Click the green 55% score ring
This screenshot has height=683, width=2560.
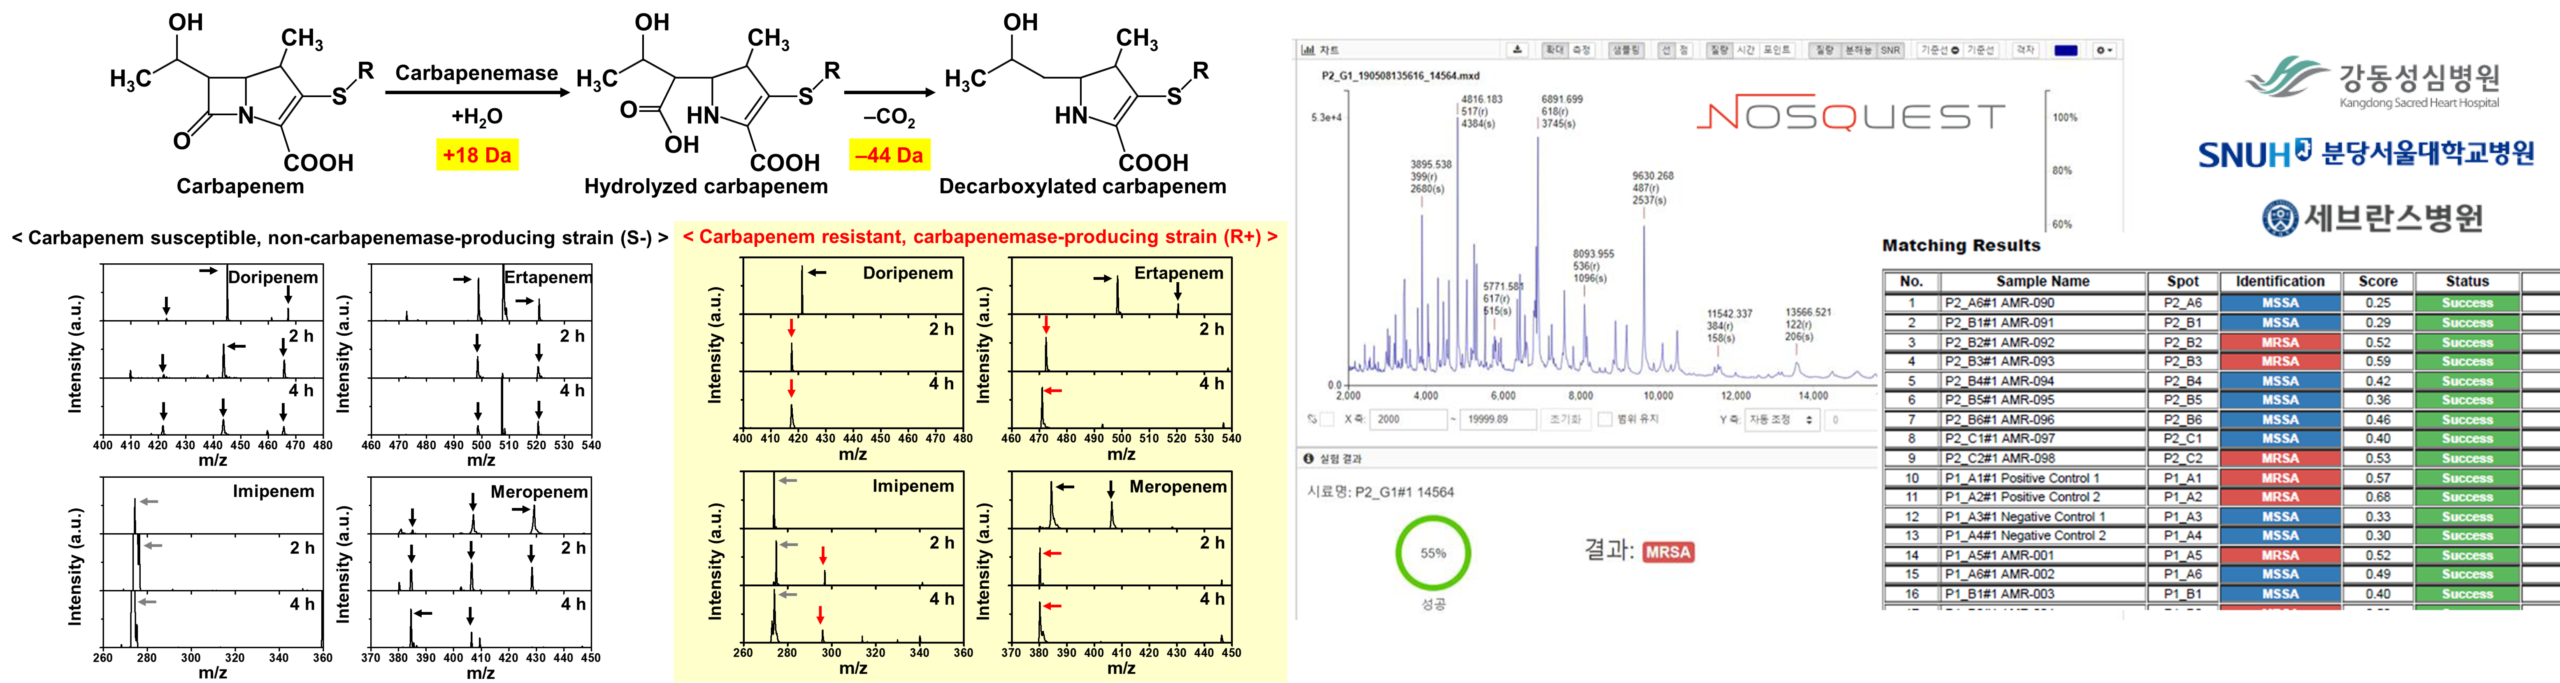point(1433,553)
